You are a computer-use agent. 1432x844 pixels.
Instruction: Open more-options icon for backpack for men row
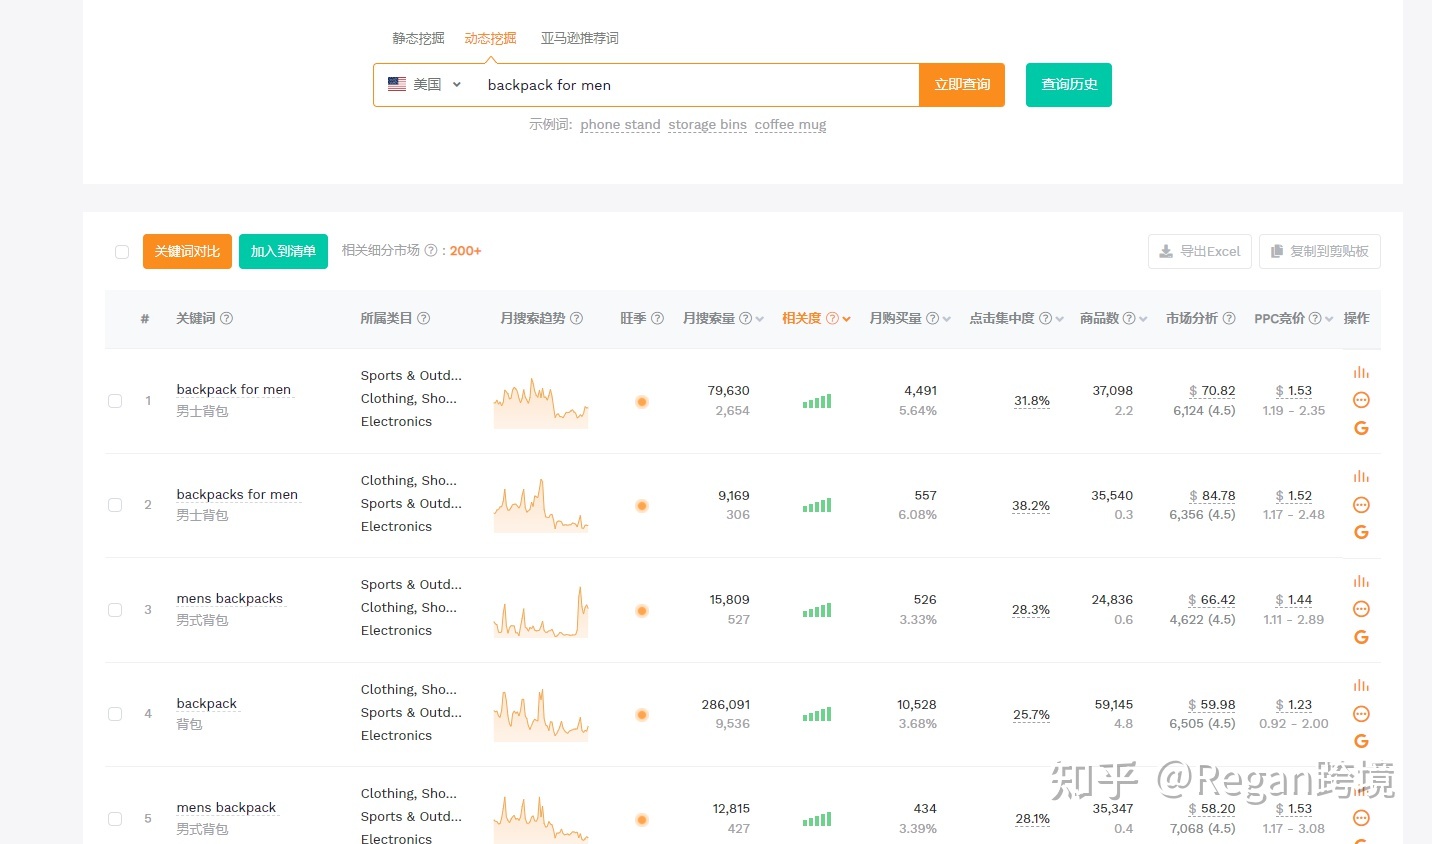point(1361,400)
